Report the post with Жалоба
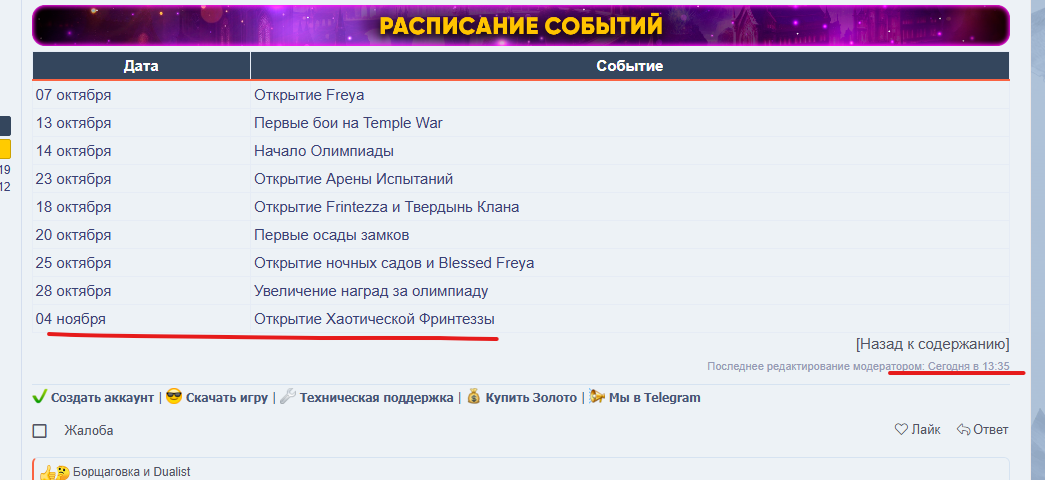 pos(89,431)
